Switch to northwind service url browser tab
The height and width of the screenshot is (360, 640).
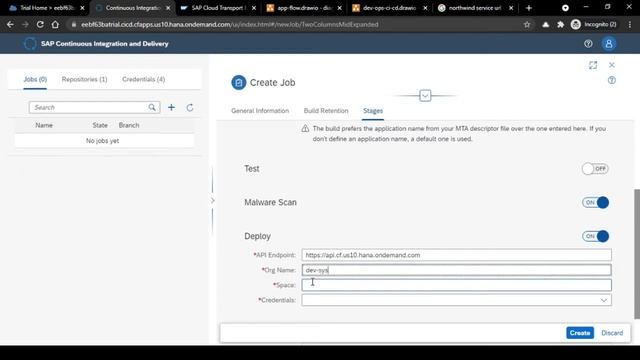pyautogui.click(x=474, y=8)
